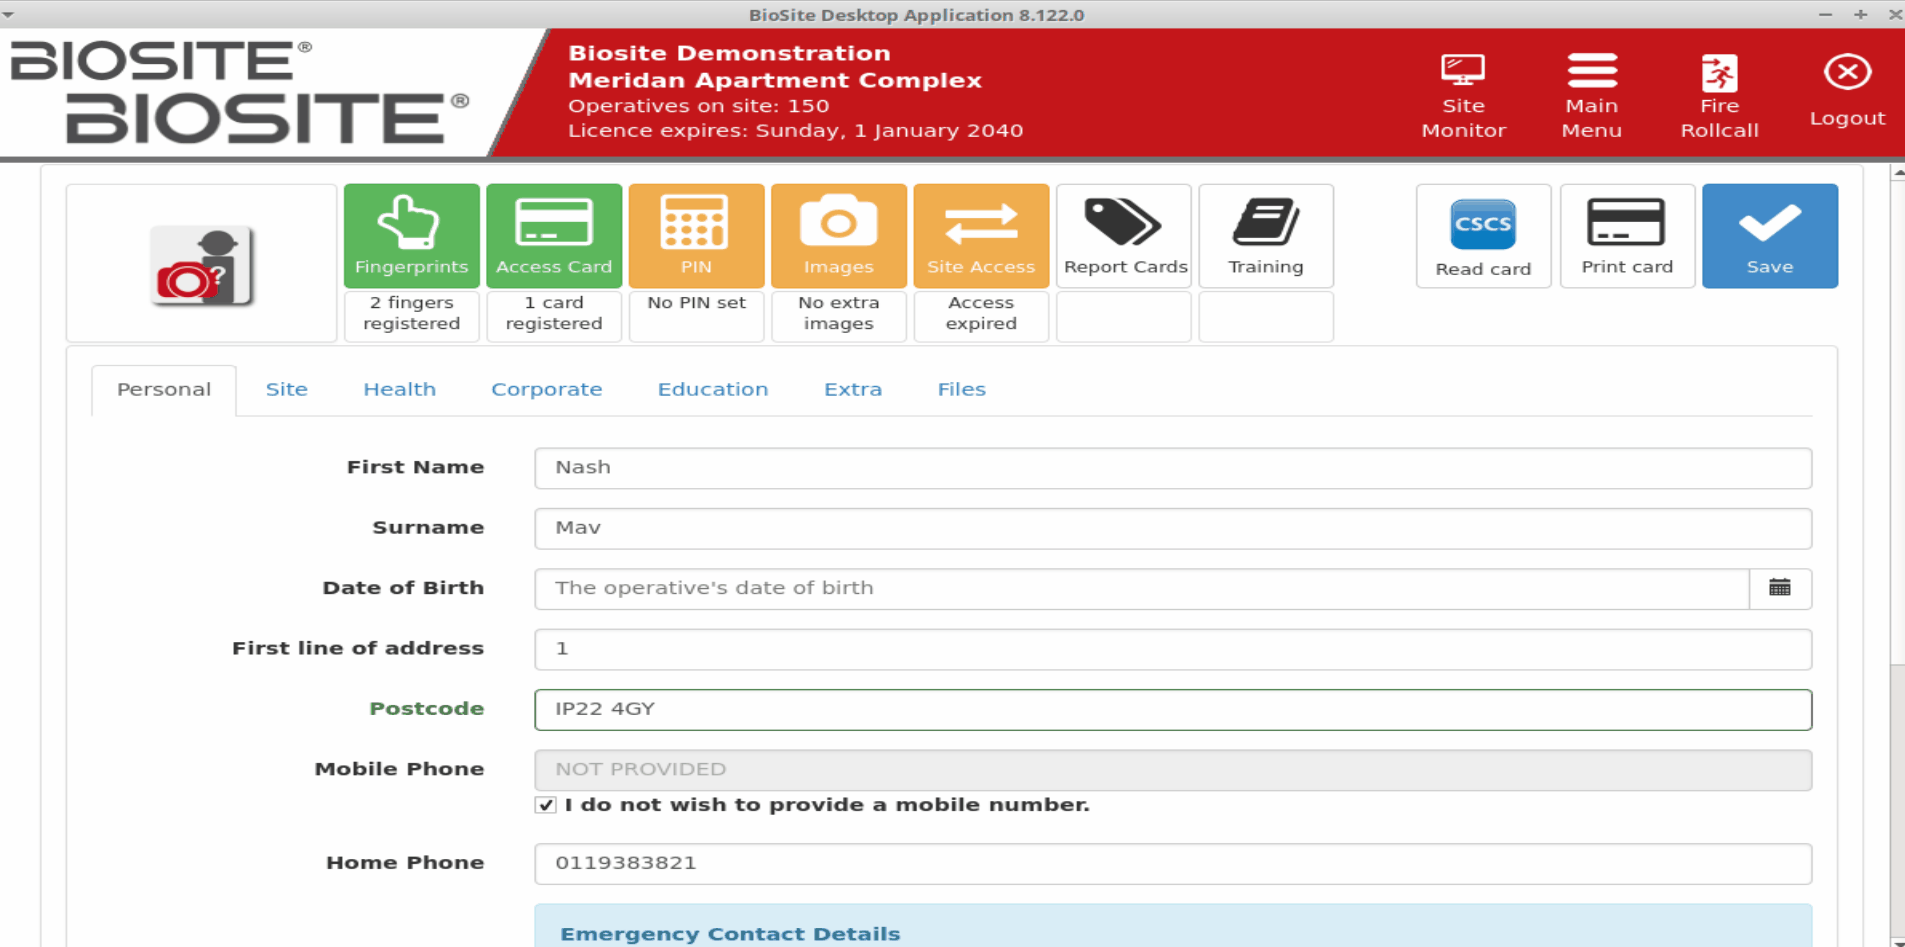Viewport: 1905px width, 947px height.
Task: Open the Site Monitor screen
Action: tap(1463, 96)
